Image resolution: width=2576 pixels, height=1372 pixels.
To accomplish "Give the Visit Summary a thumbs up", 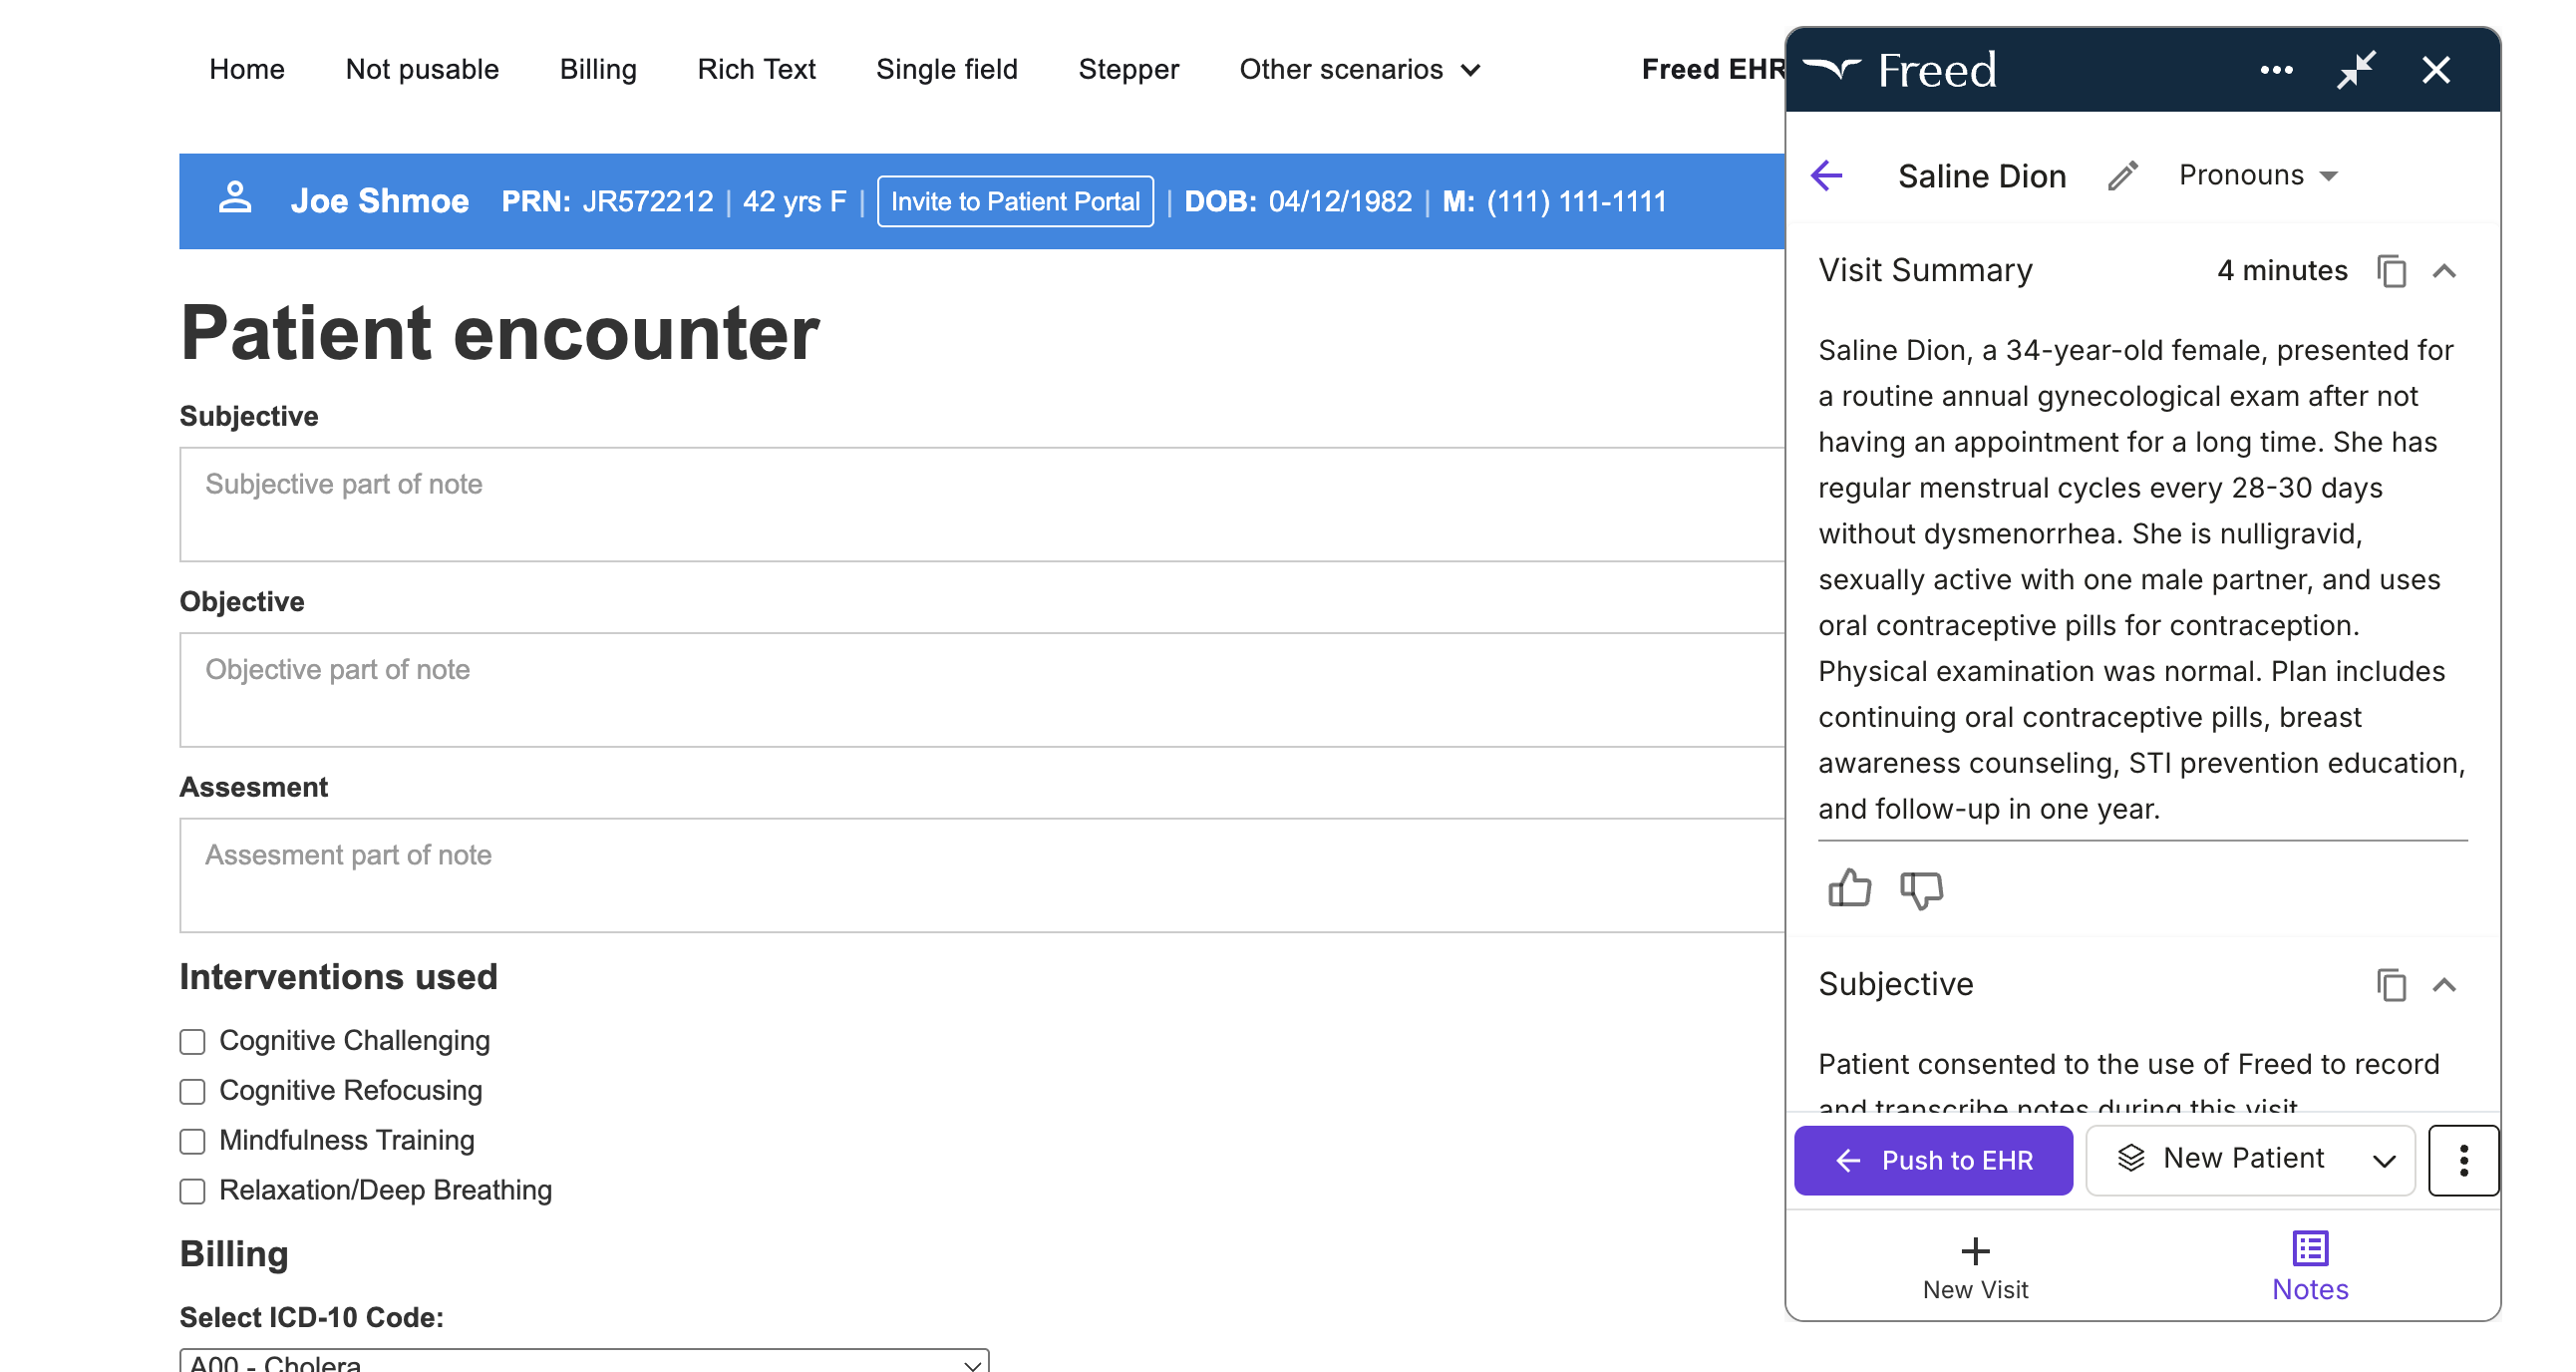I will [1849, 889].
